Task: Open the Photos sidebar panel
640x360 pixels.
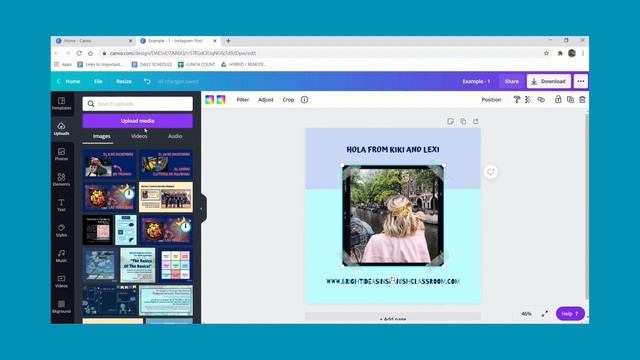Action: pos(61,154)
